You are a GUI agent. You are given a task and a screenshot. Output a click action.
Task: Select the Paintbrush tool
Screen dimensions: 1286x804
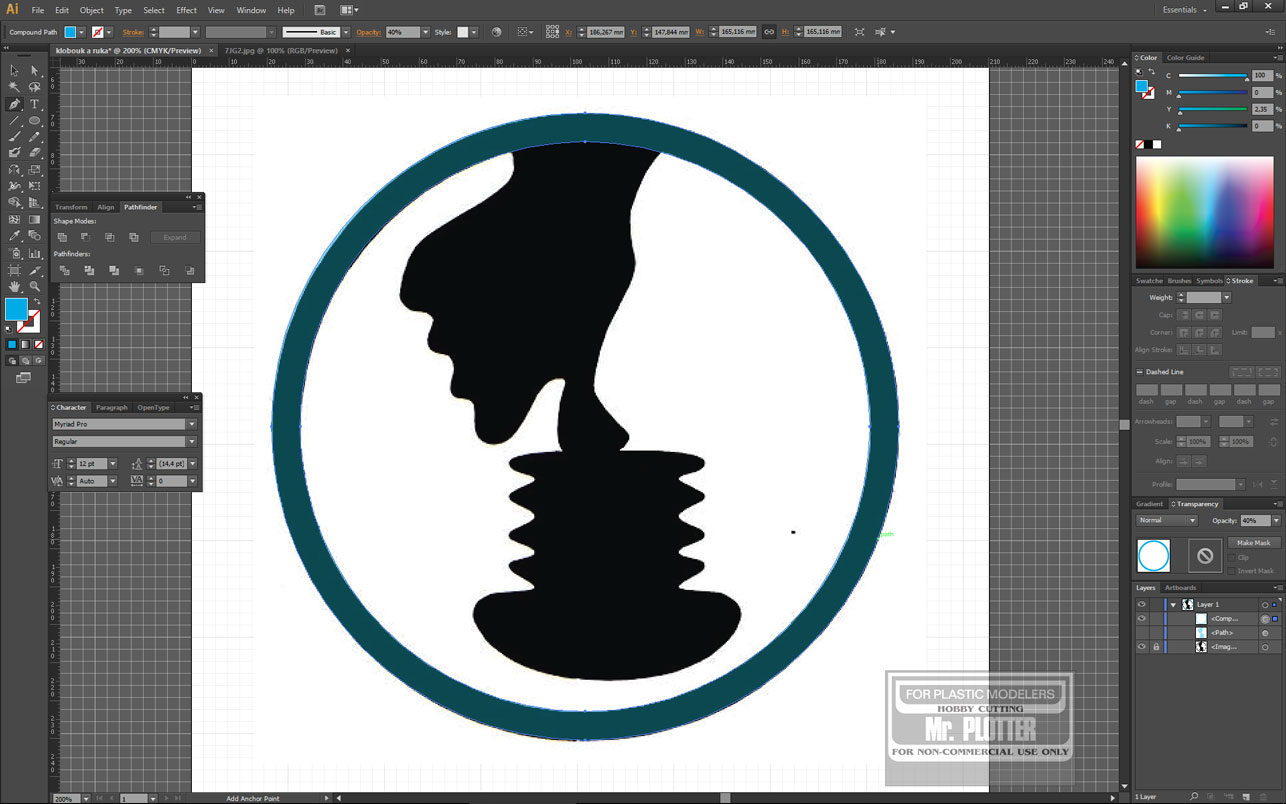14,137
